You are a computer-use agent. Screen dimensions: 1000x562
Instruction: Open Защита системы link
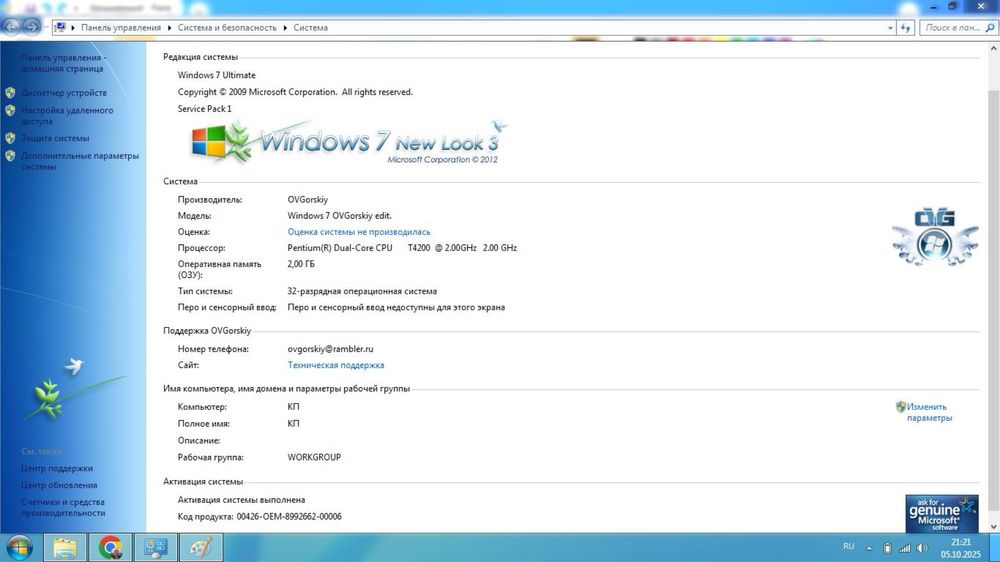point(55,138)
